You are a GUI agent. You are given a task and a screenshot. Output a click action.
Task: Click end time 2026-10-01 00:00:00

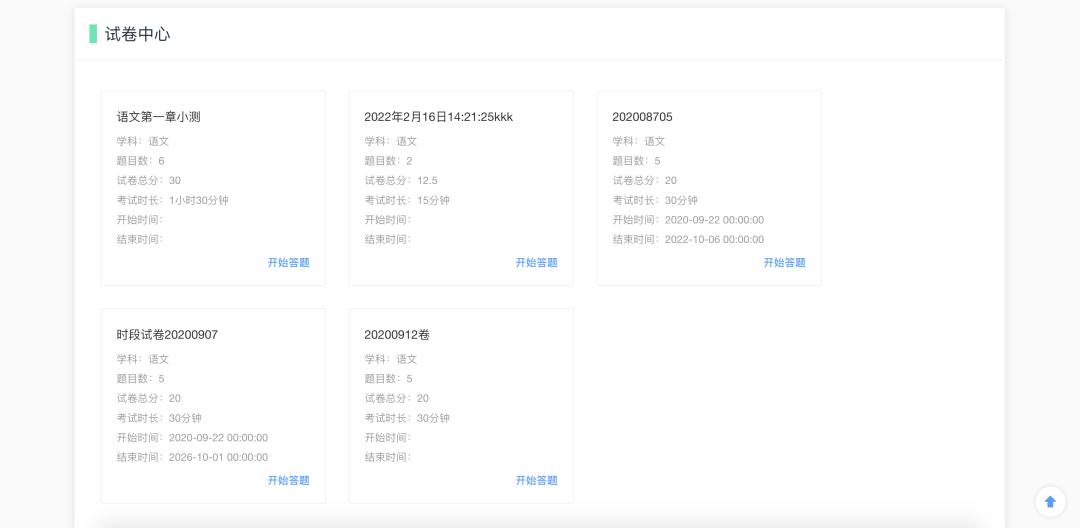[x=218, y=457]
